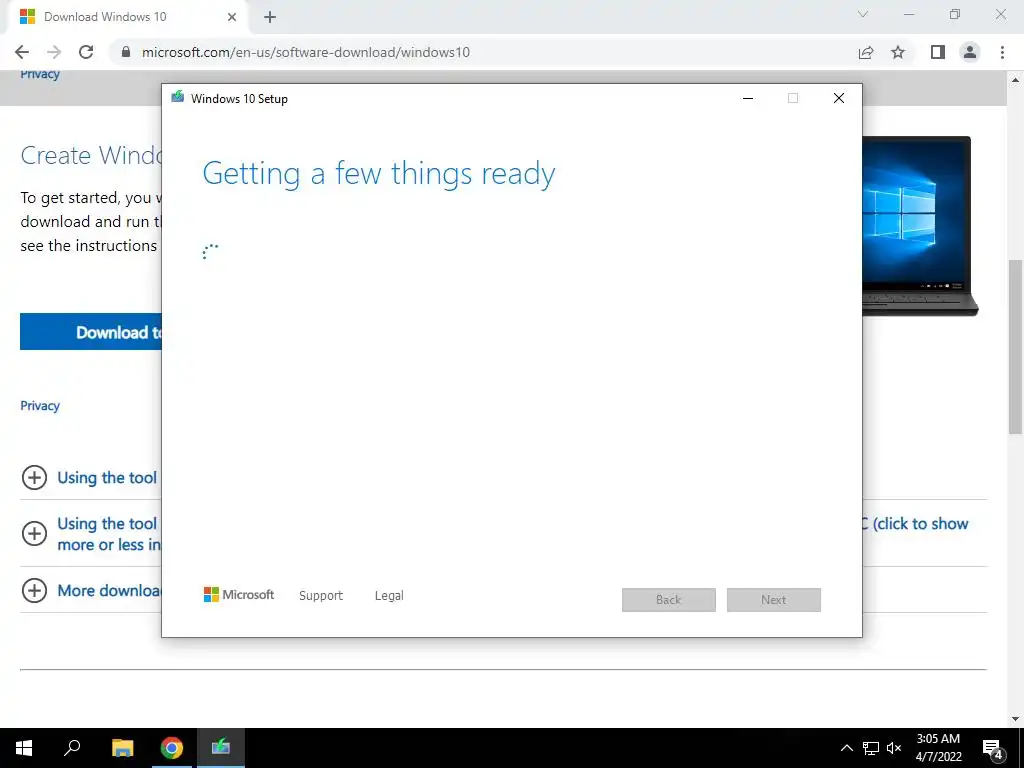Minimize the Windows 10 Setup window
1024x768 pixels.
coord(748,98)
